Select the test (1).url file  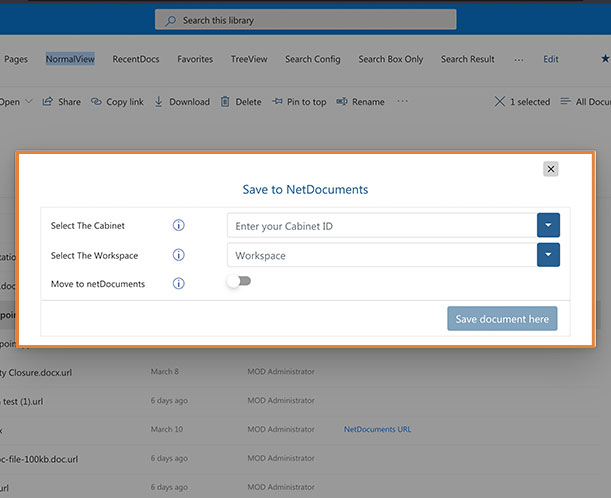(22, 401)
